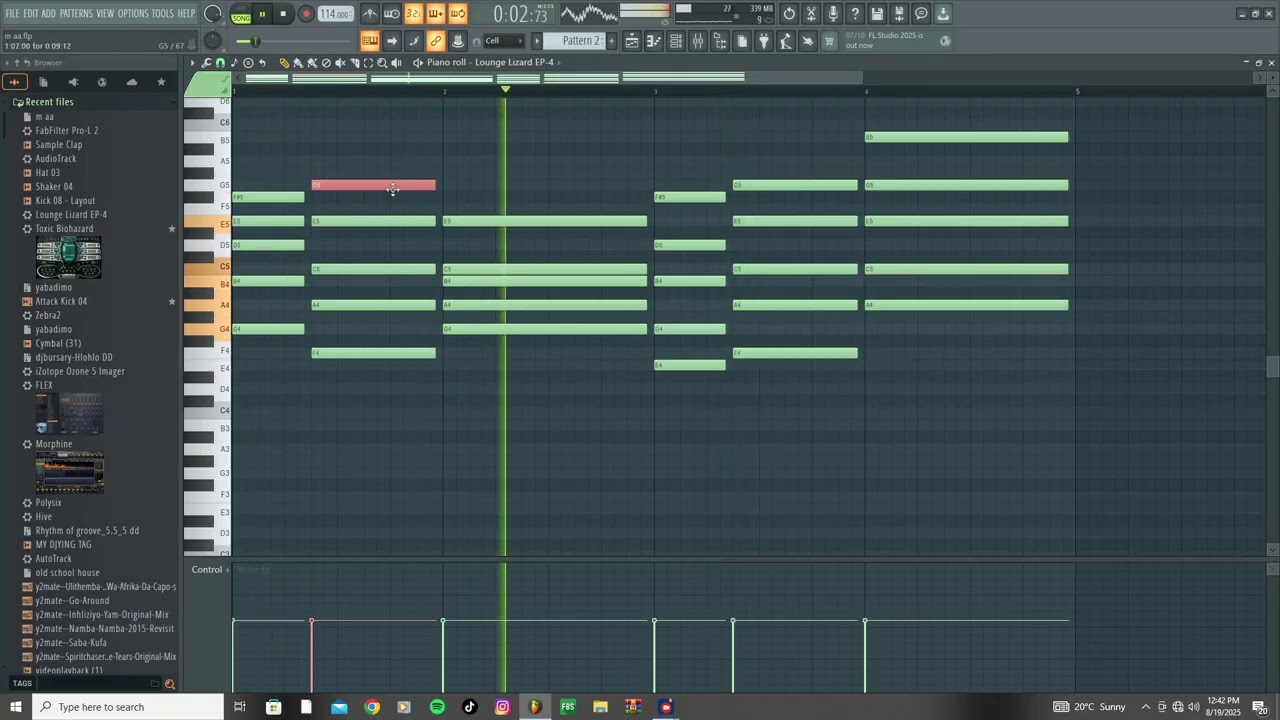Click the tempo tapper icon
1280x720 pixels.
(786, 41)
